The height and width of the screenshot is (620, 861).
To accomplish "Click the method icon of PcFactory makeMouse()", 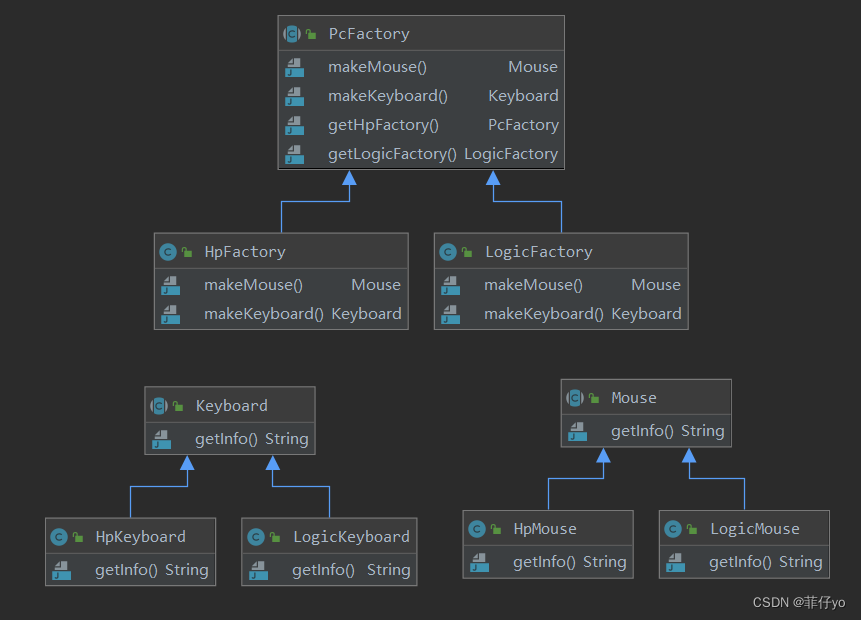I will coord(295,67).
